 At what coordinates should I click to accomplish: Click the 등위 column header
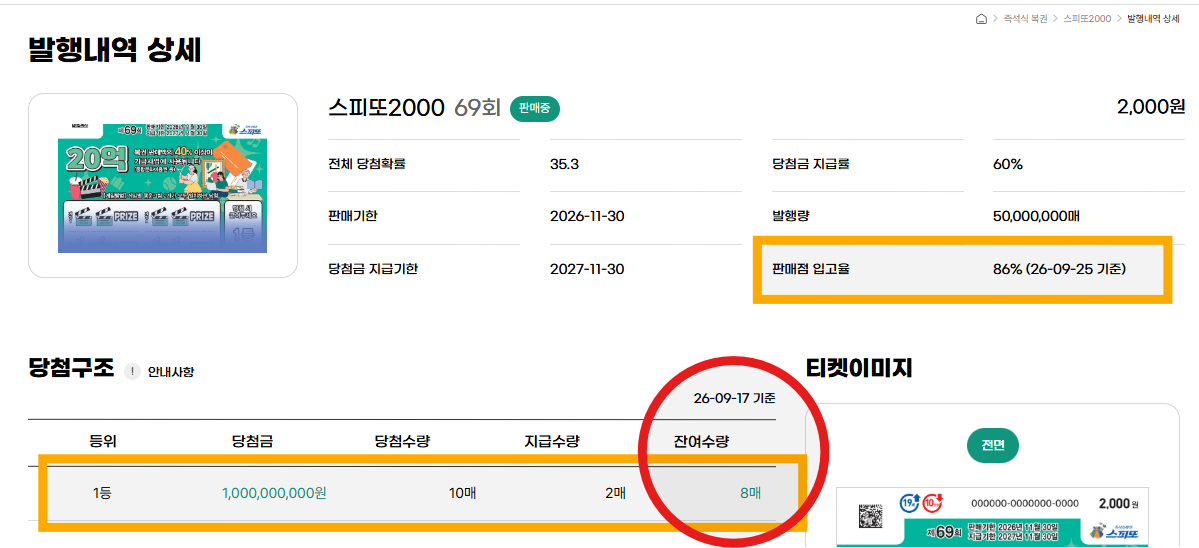point(102,441)
